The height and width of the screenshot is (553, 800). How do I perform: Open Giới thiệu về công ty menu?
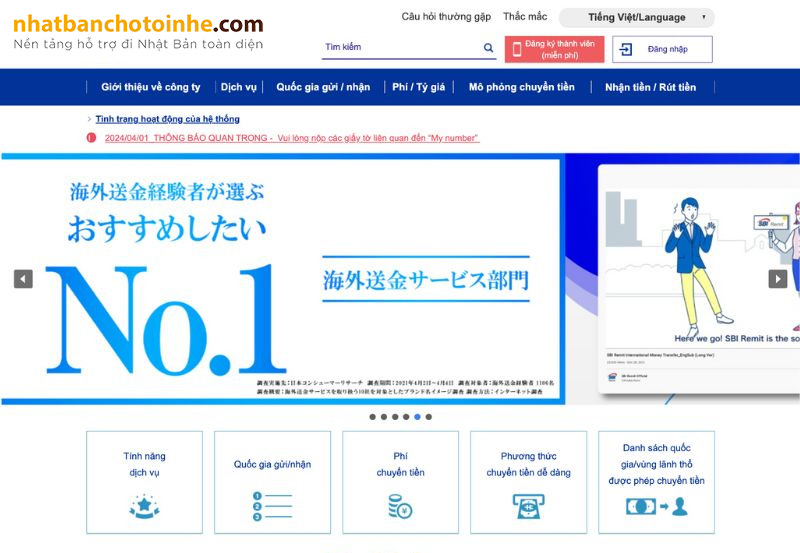click(150, 87)
